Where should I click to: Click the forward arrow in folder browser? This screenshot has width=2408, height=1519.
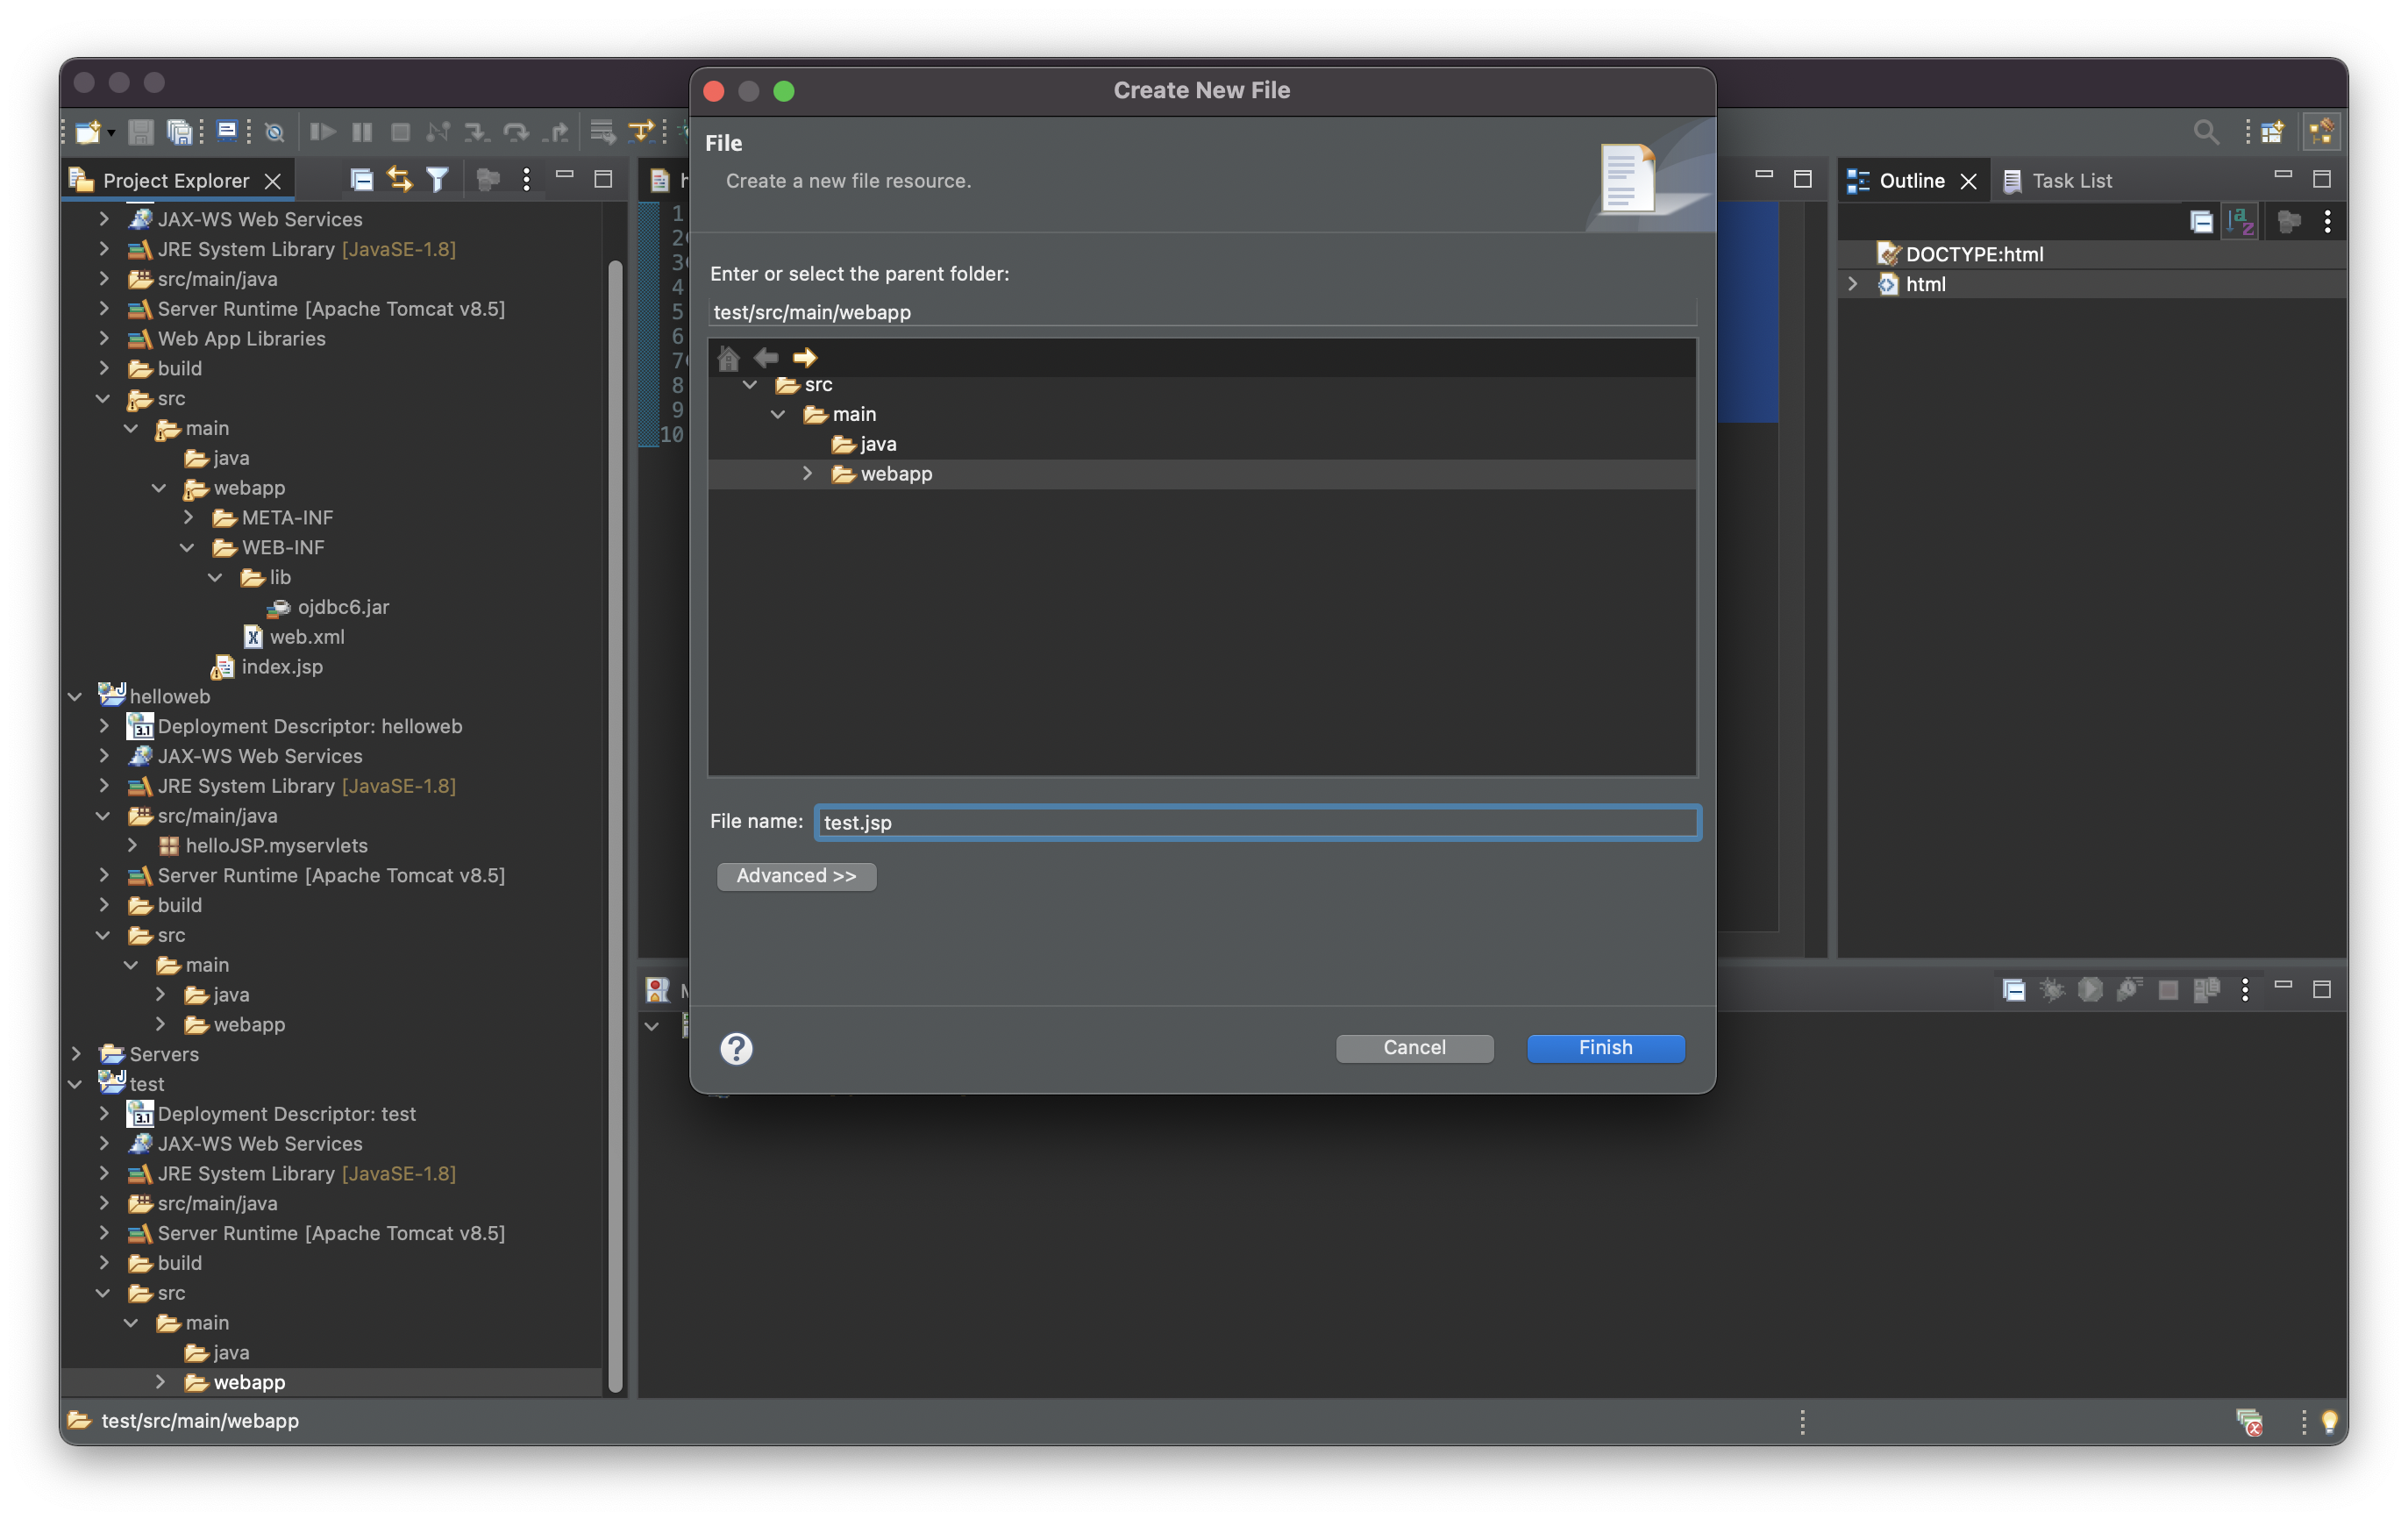[805, 358]
